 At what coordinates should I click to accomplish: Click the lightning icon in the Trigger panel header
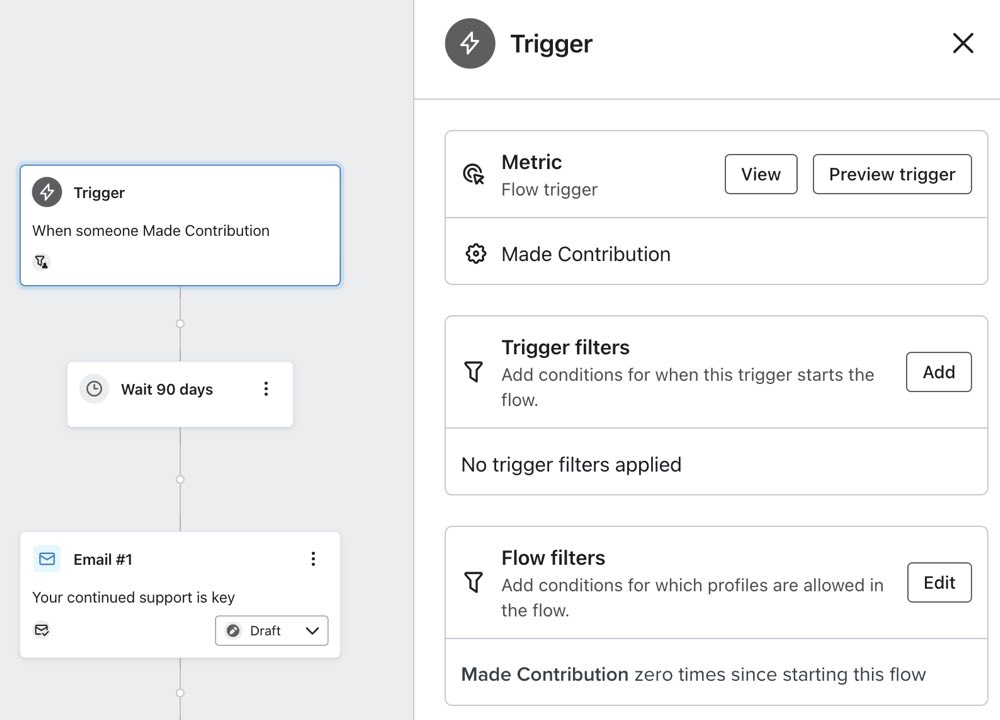(x=470, y=43)
